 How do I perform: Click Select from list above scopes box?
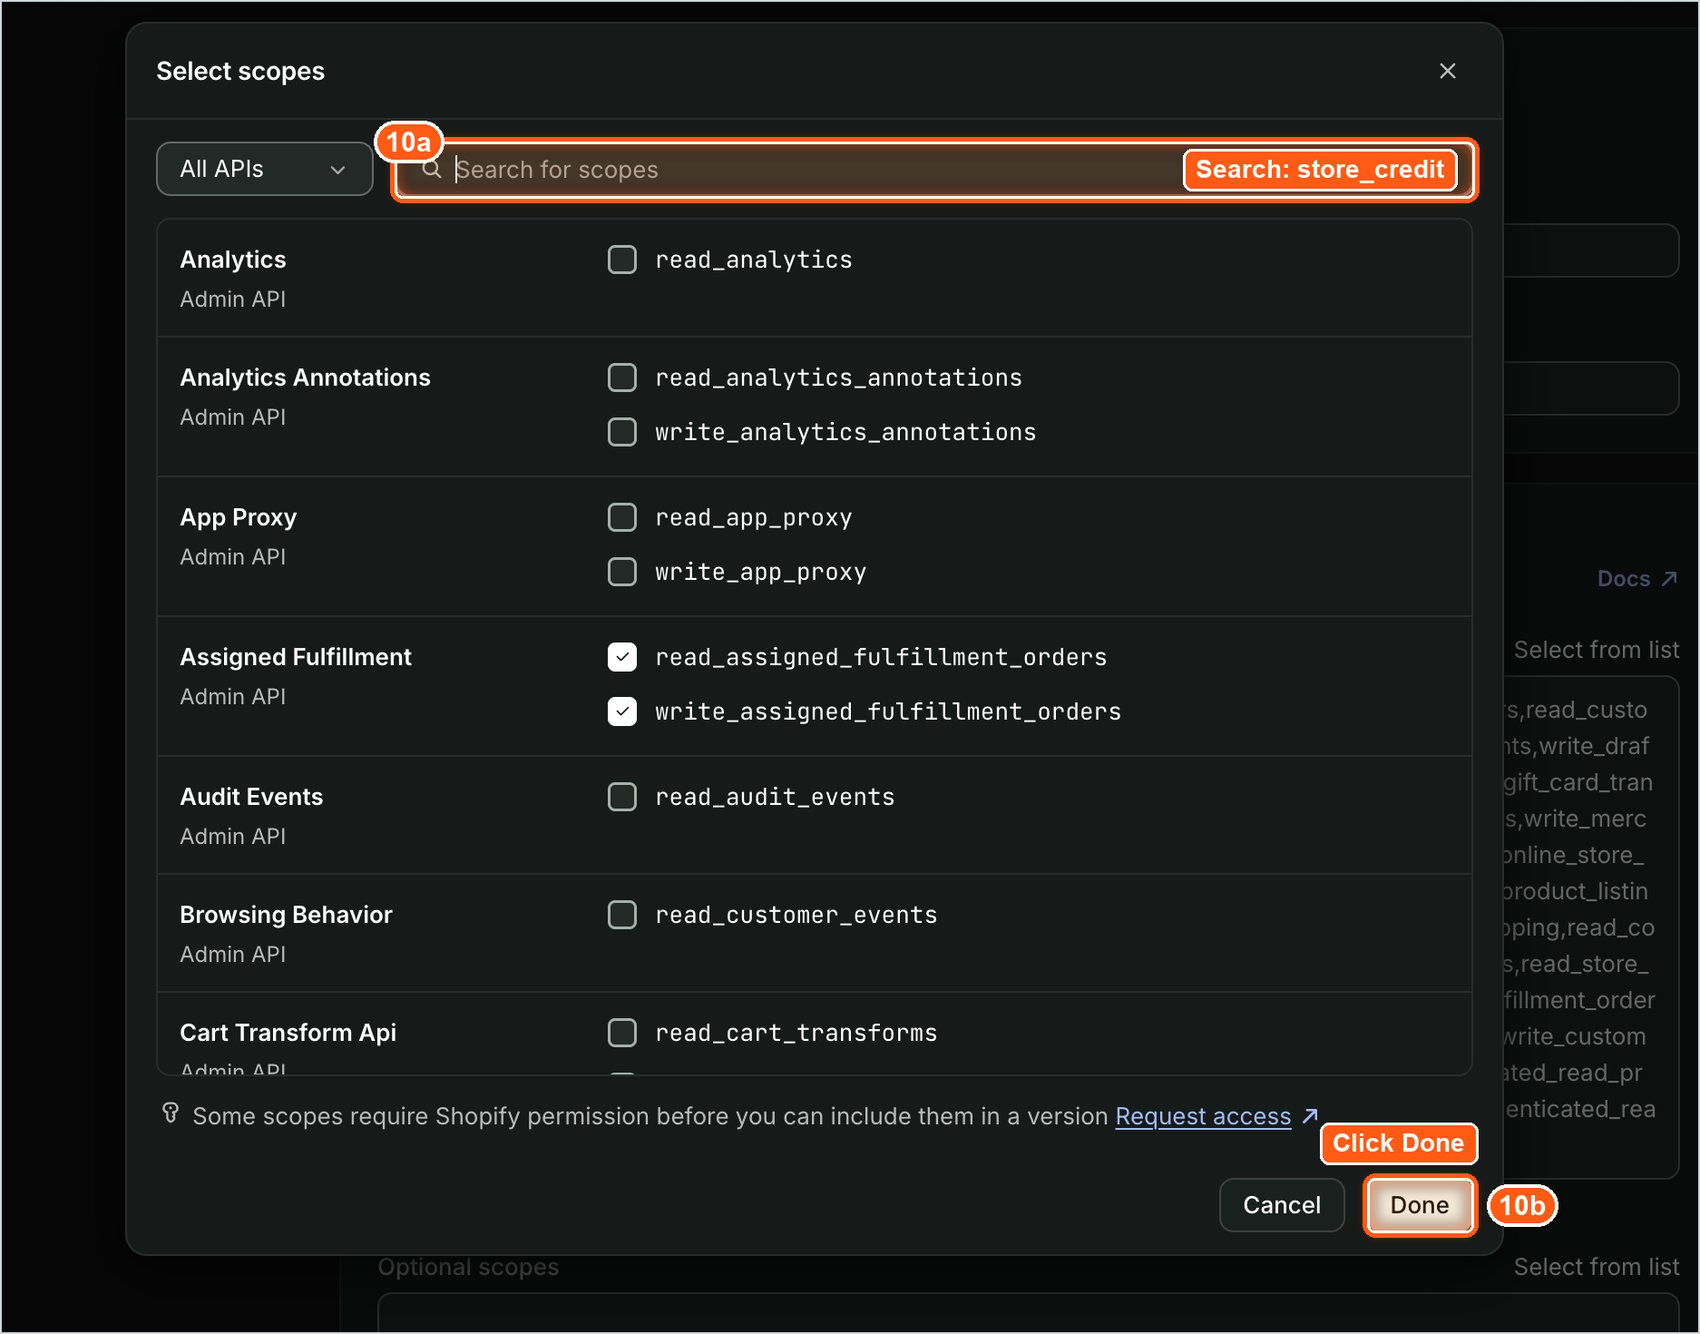(1596, 650)
